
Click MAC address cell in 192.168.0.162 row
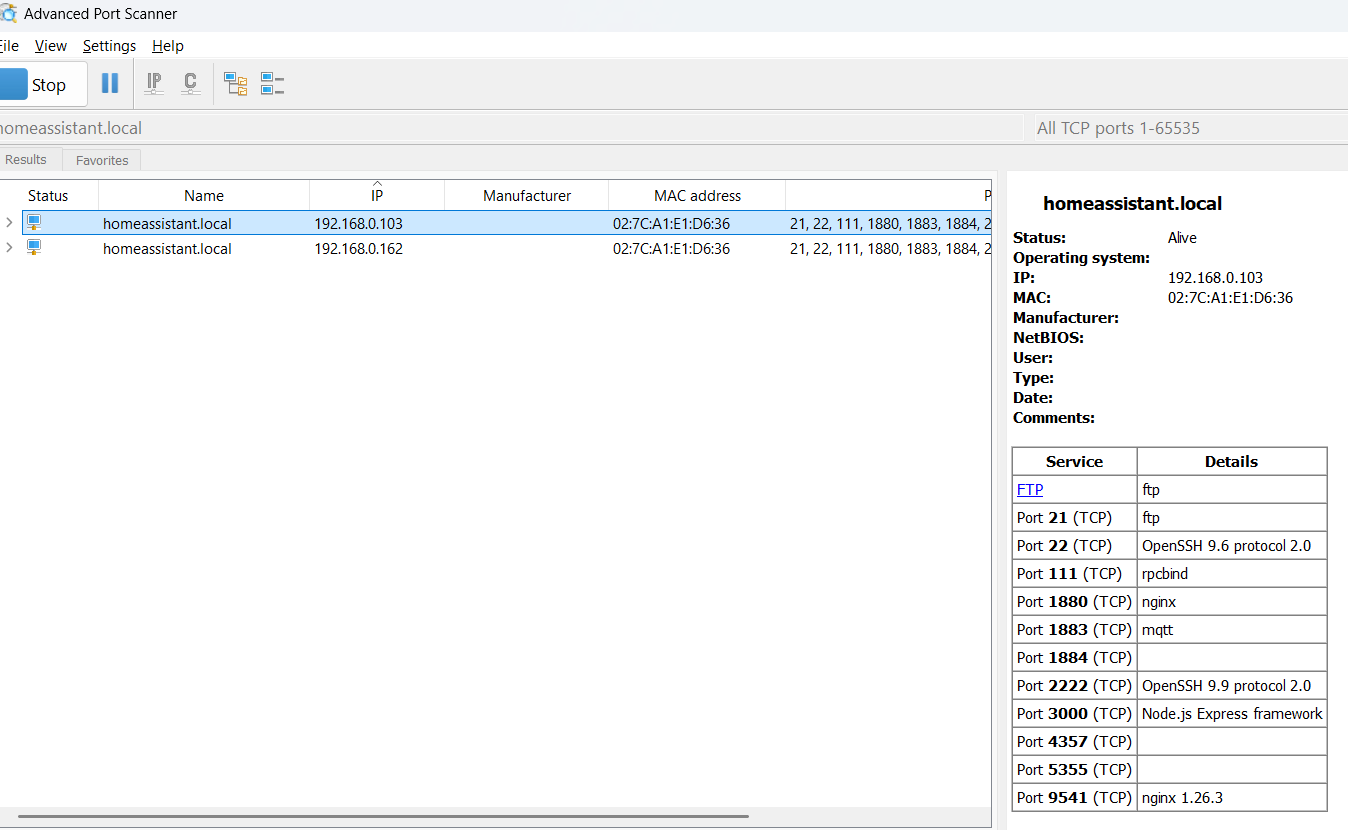(x=671, y=249)
